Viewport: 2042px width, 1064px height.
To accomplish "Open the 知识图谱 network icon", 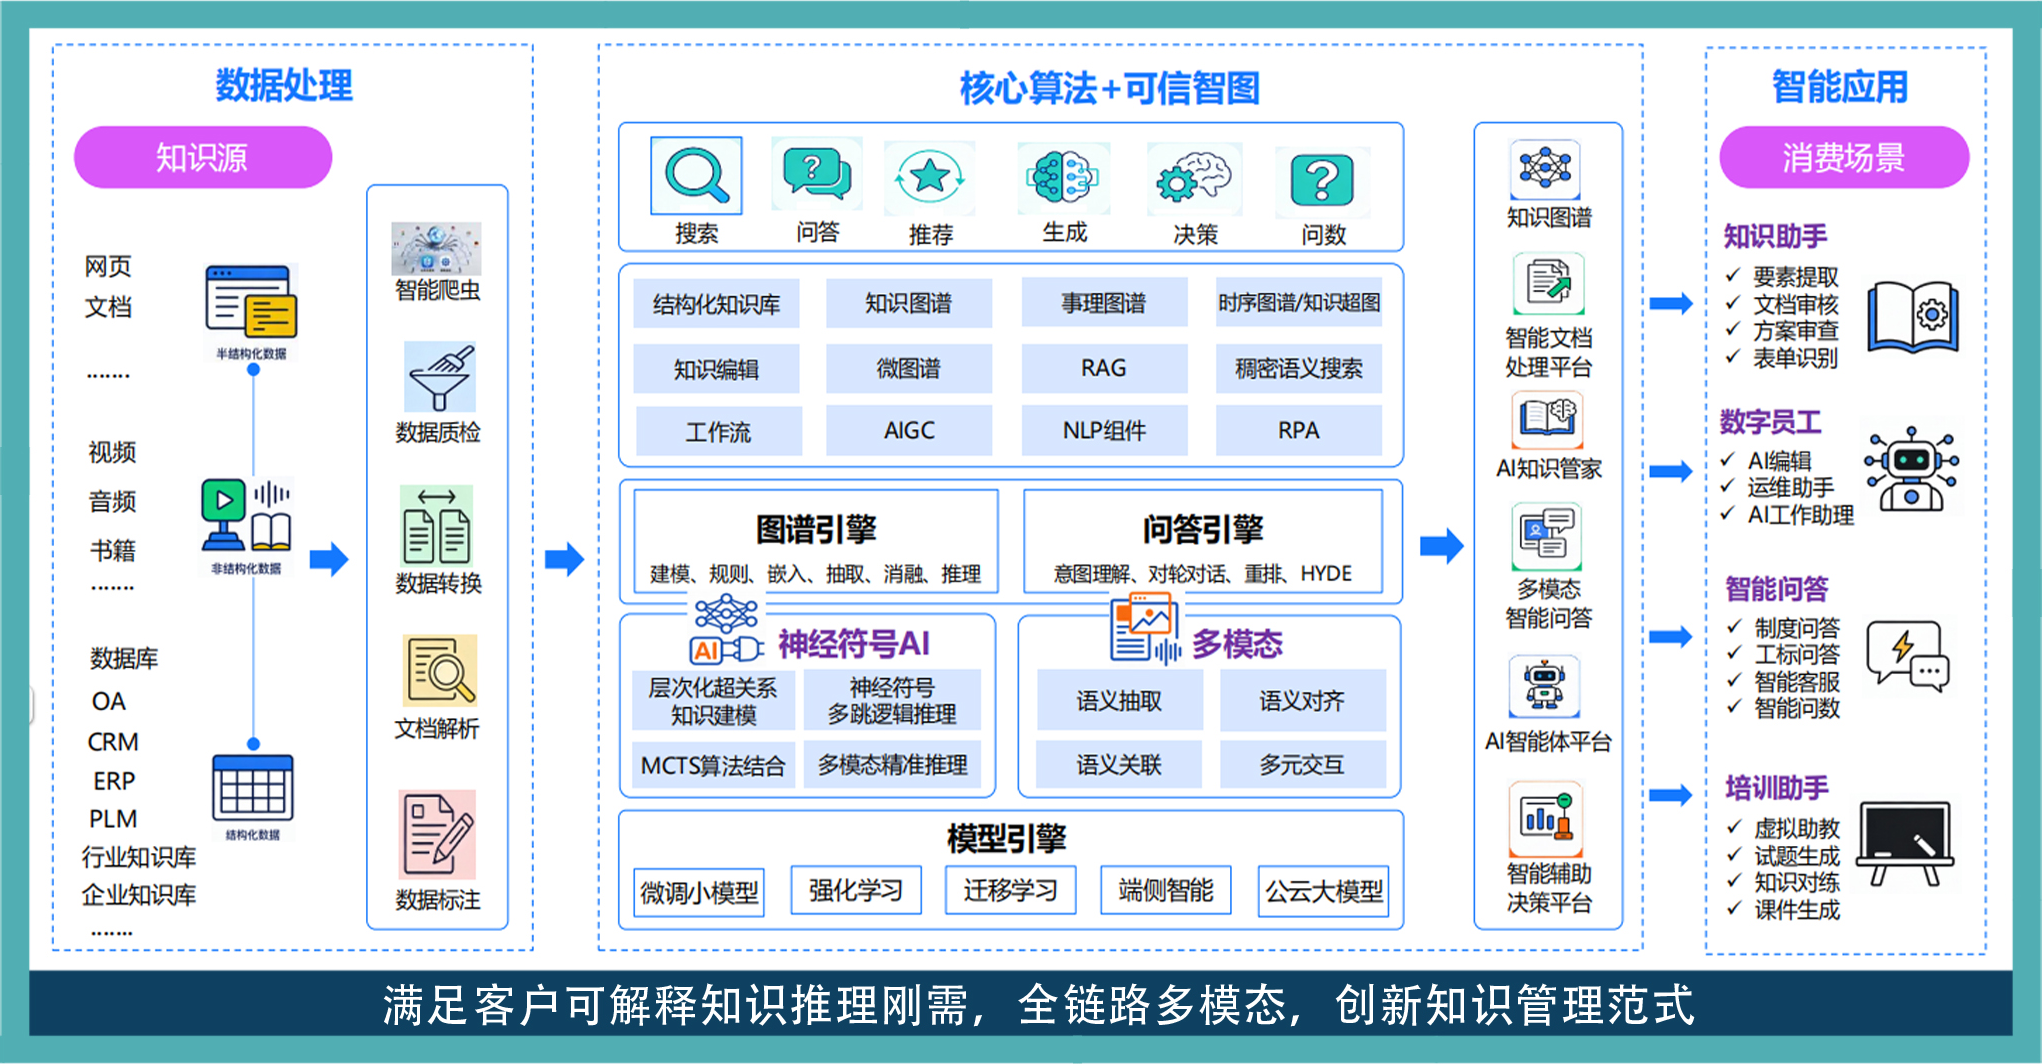I will click(x=1546, y=168).
